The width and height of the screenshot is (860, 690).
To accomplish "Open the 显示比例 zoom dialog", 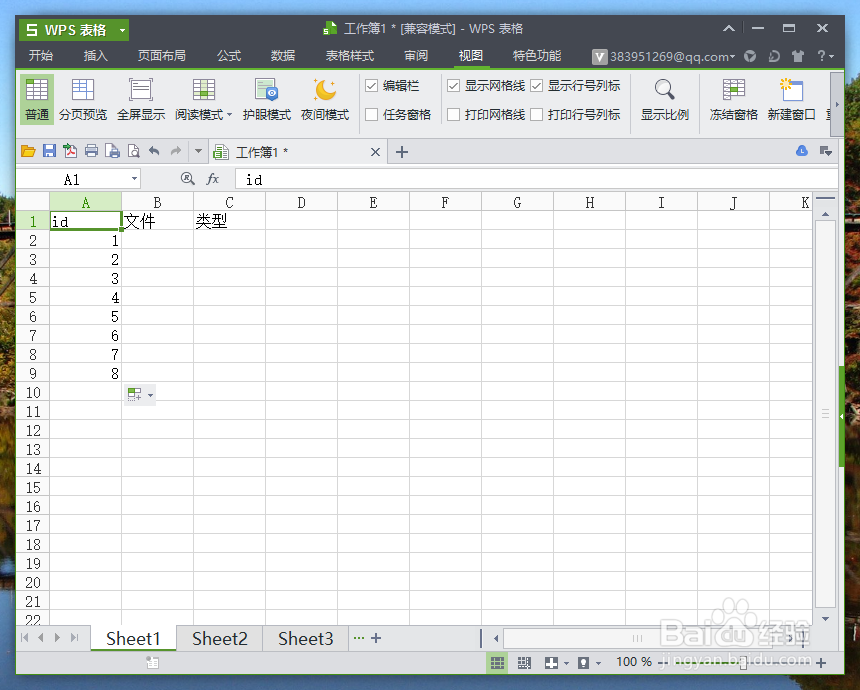I will pos(663,100).
